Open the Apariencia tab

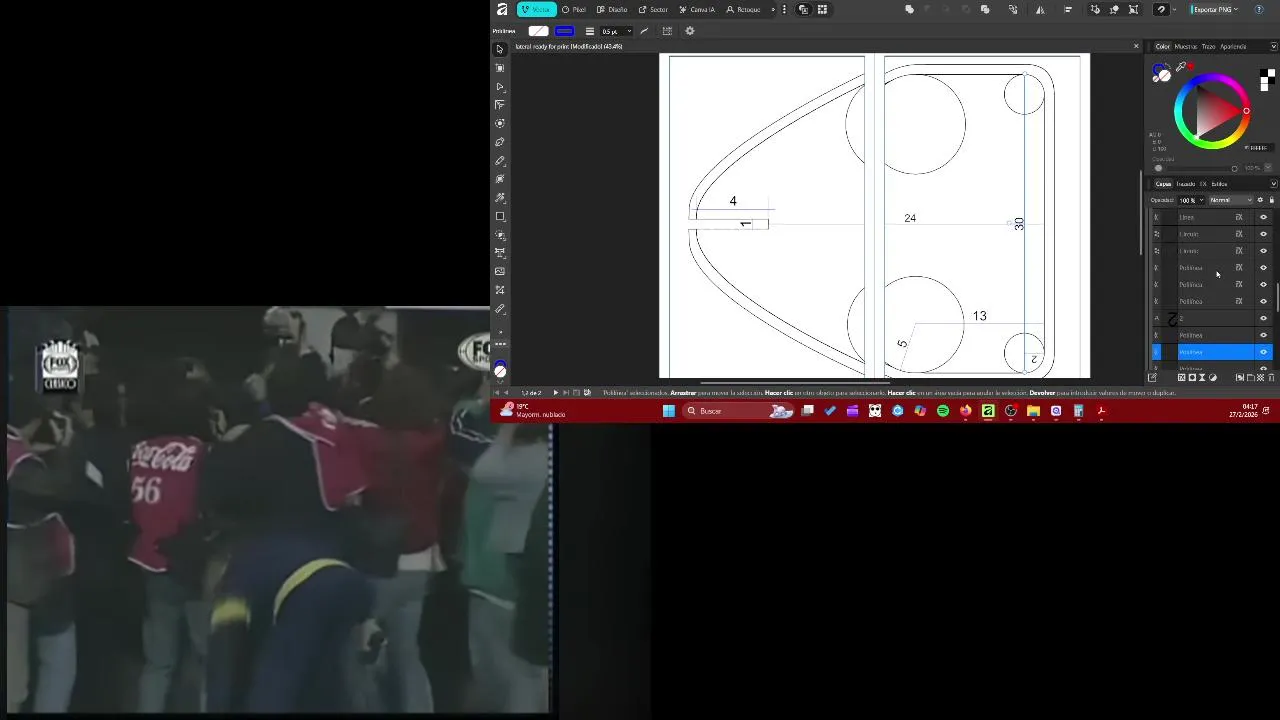(x=1233, y=46)
